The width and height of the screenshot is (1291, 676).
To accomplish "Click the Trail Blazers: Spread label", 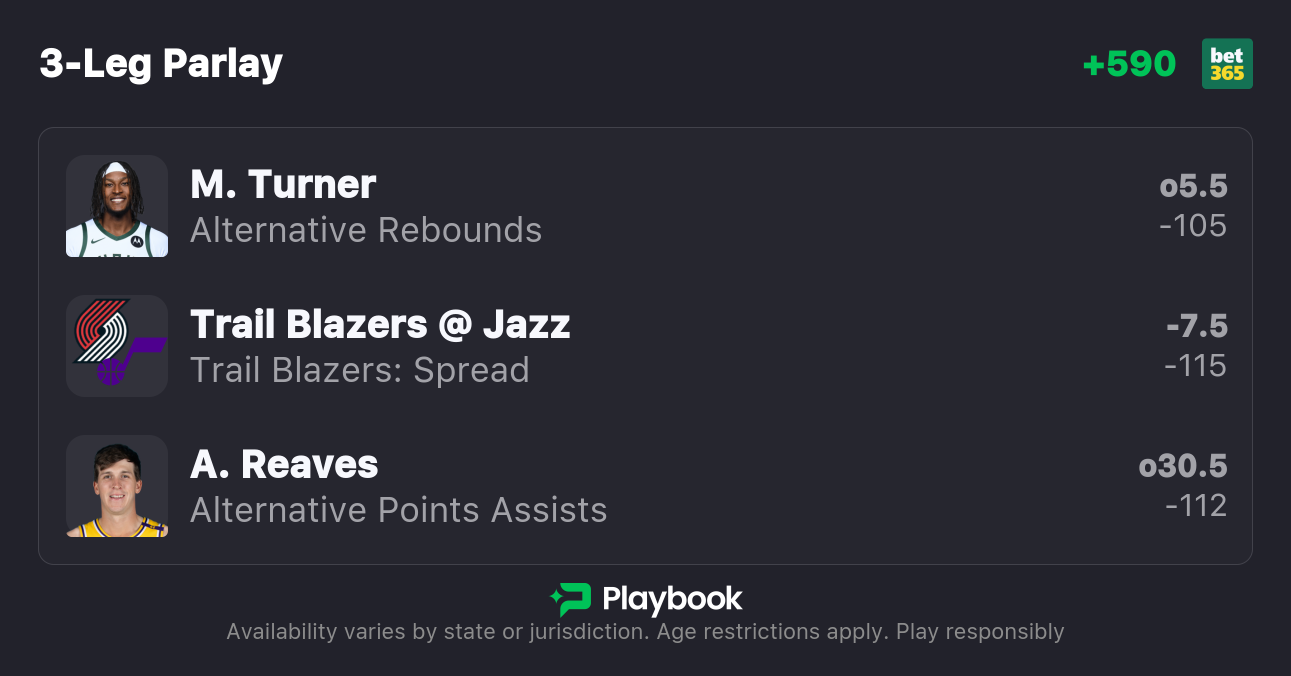I will [x=360, y=371].
